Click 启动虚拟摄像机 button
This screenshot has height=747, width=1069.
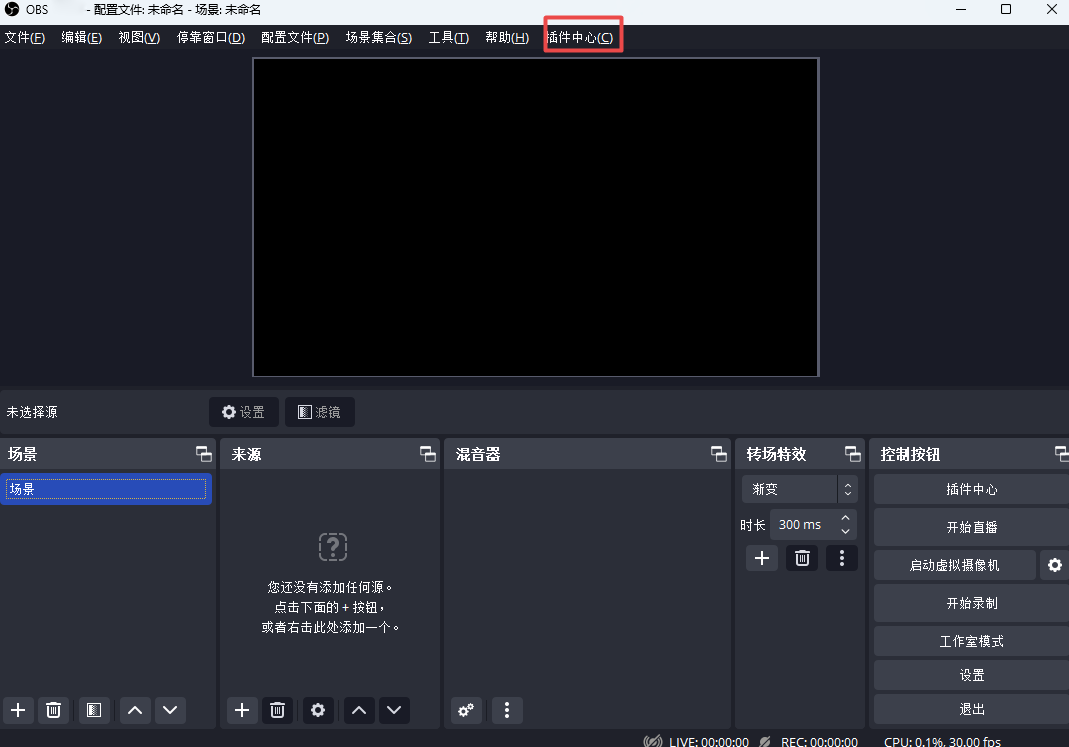click(954, 565)
